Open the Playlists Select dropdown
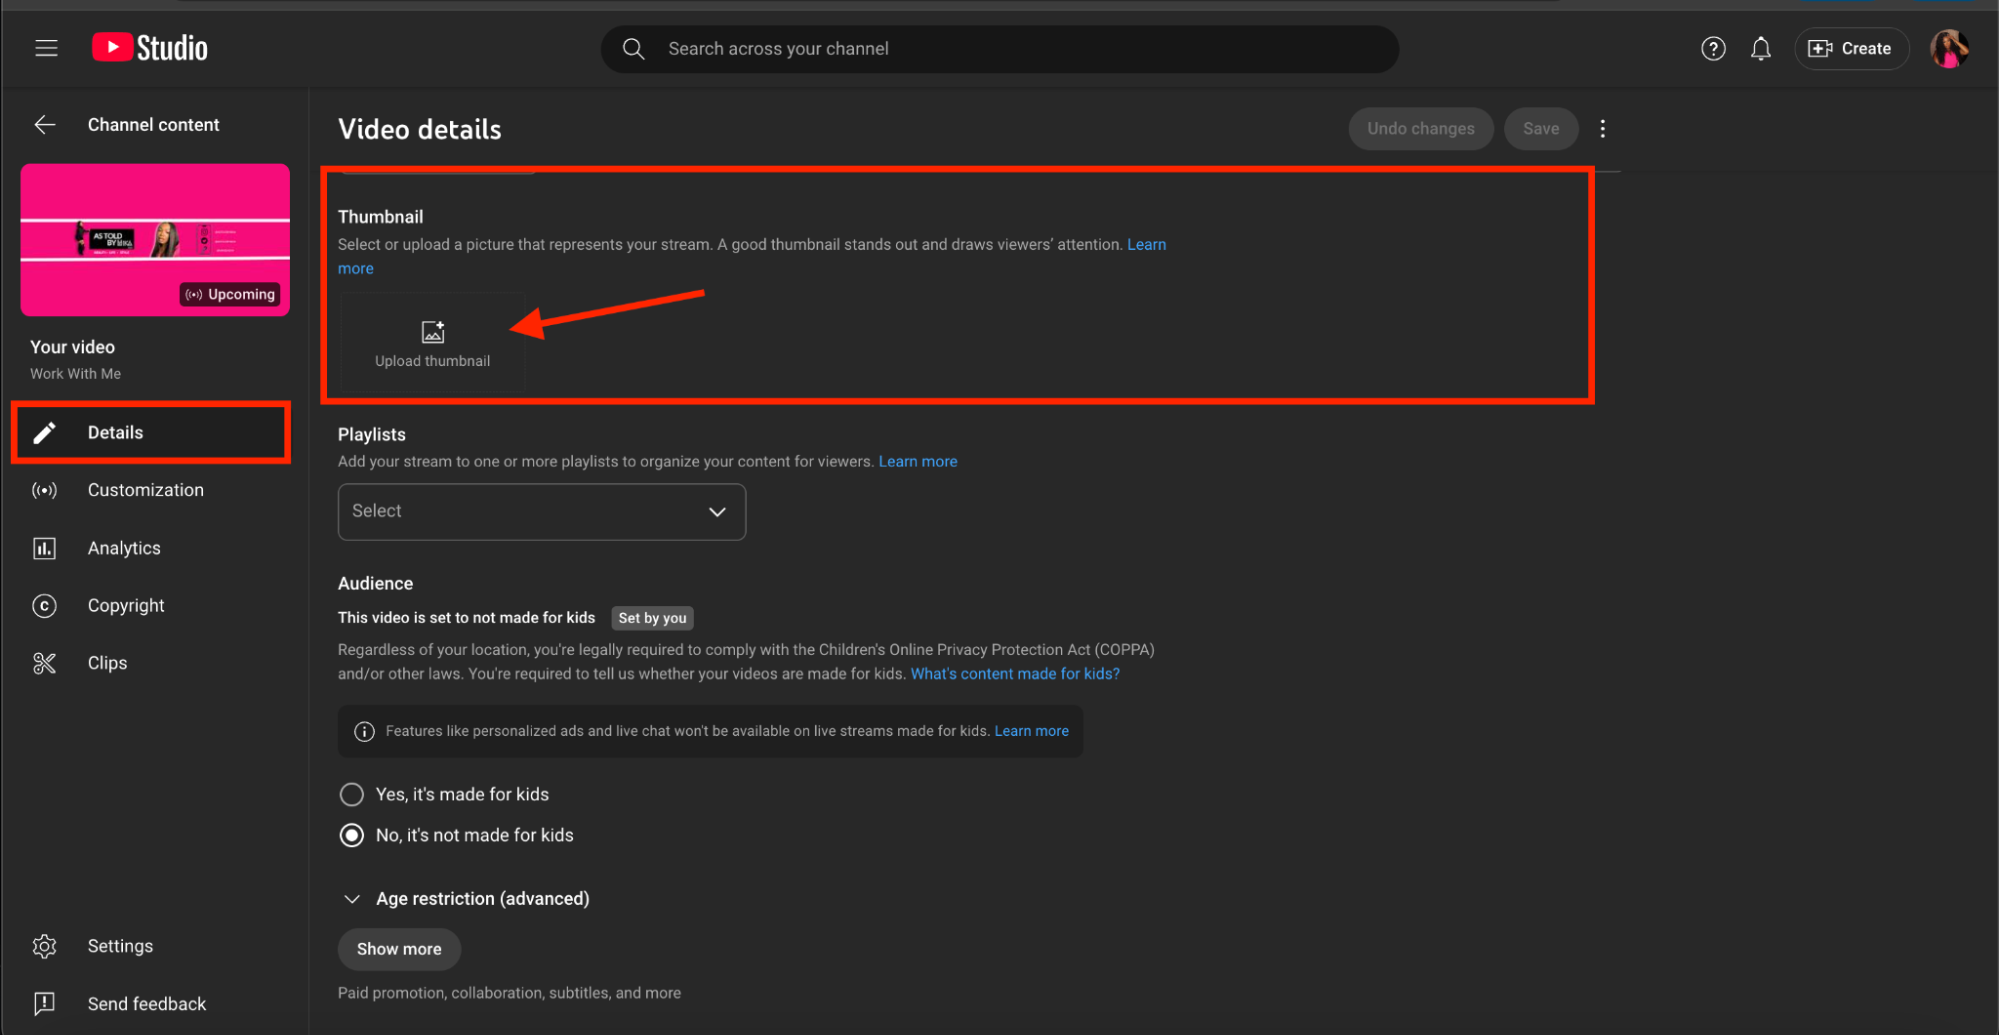Viewport: 1999px width, 1035px height. 541,512
